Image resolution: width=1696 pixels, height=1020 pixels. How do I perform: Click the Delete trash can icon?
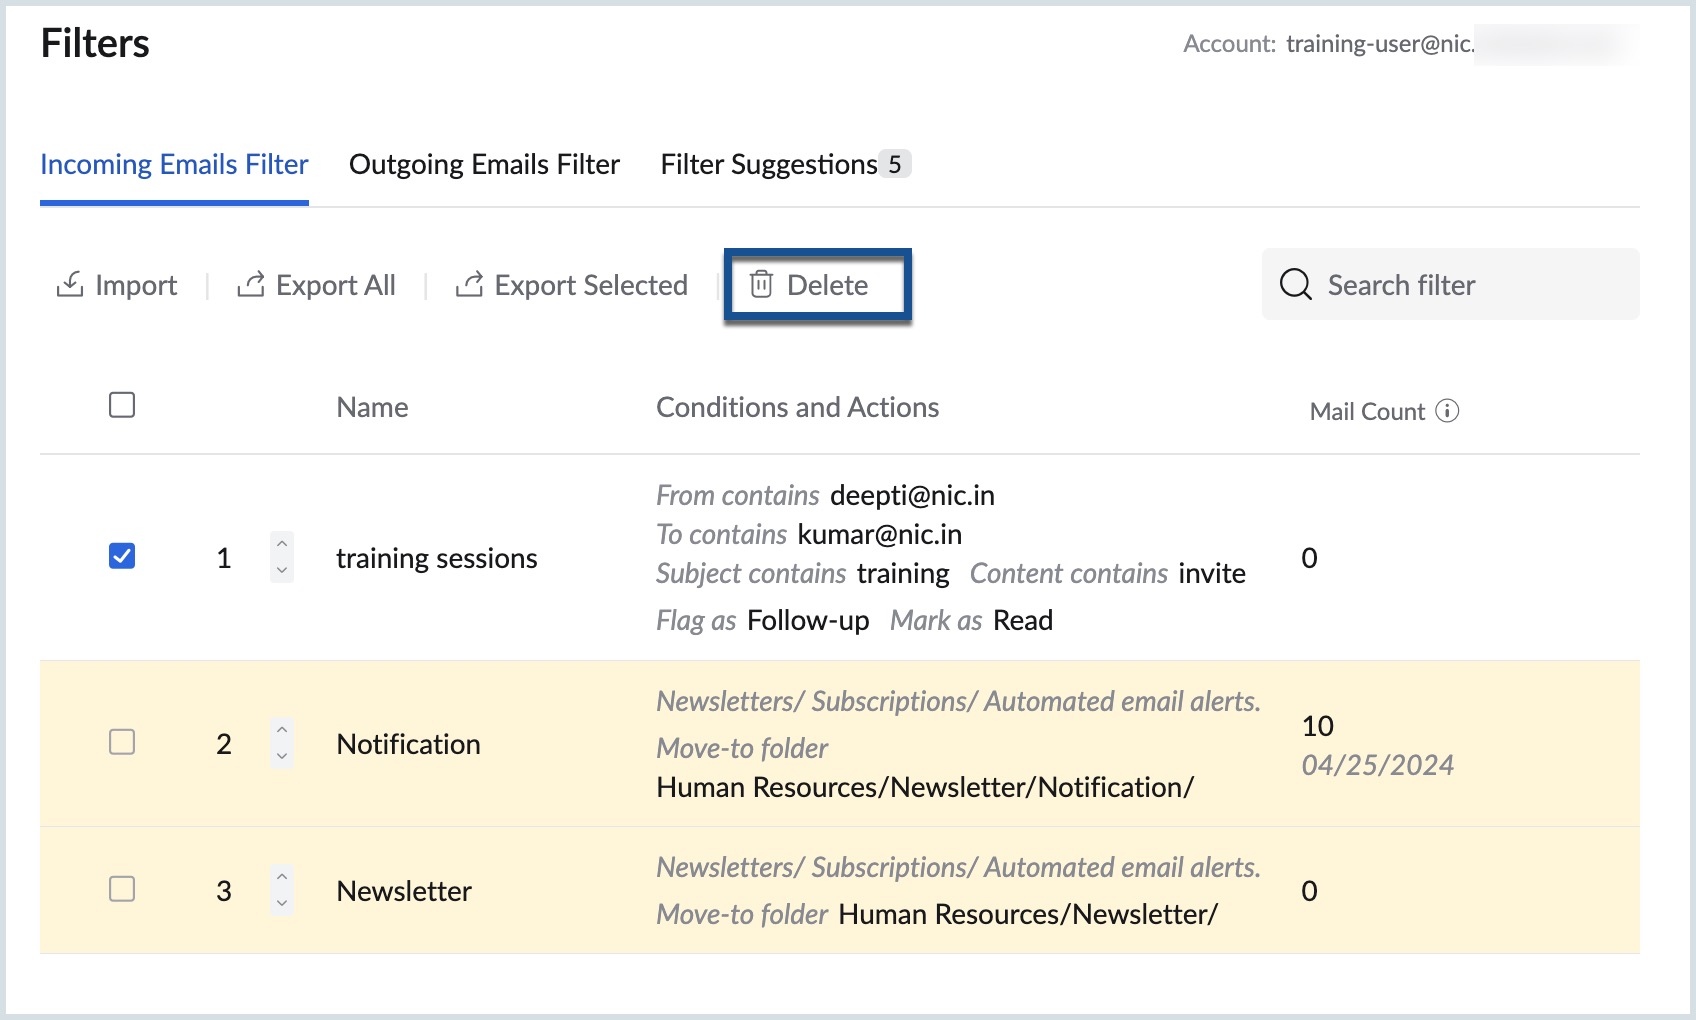pyautogui.click(x=761, y=285)
